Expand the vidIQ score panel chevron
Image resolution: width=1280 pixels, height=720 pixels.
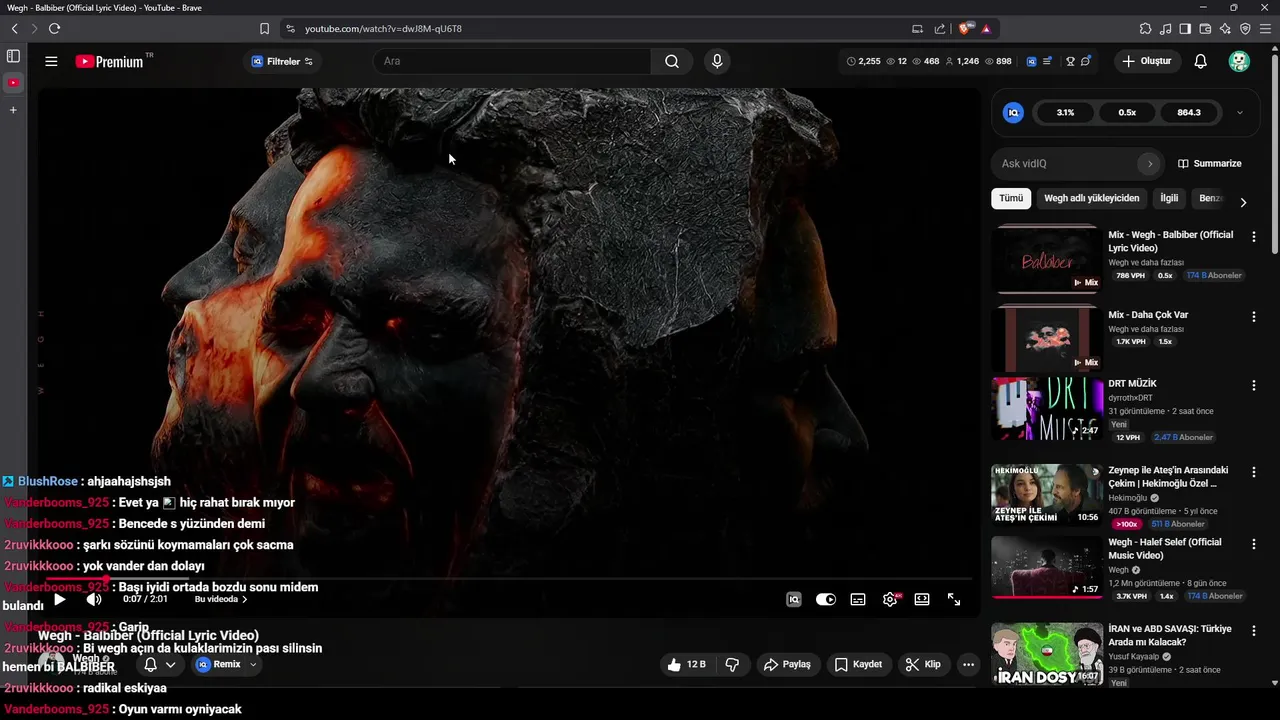[1240, 112]
